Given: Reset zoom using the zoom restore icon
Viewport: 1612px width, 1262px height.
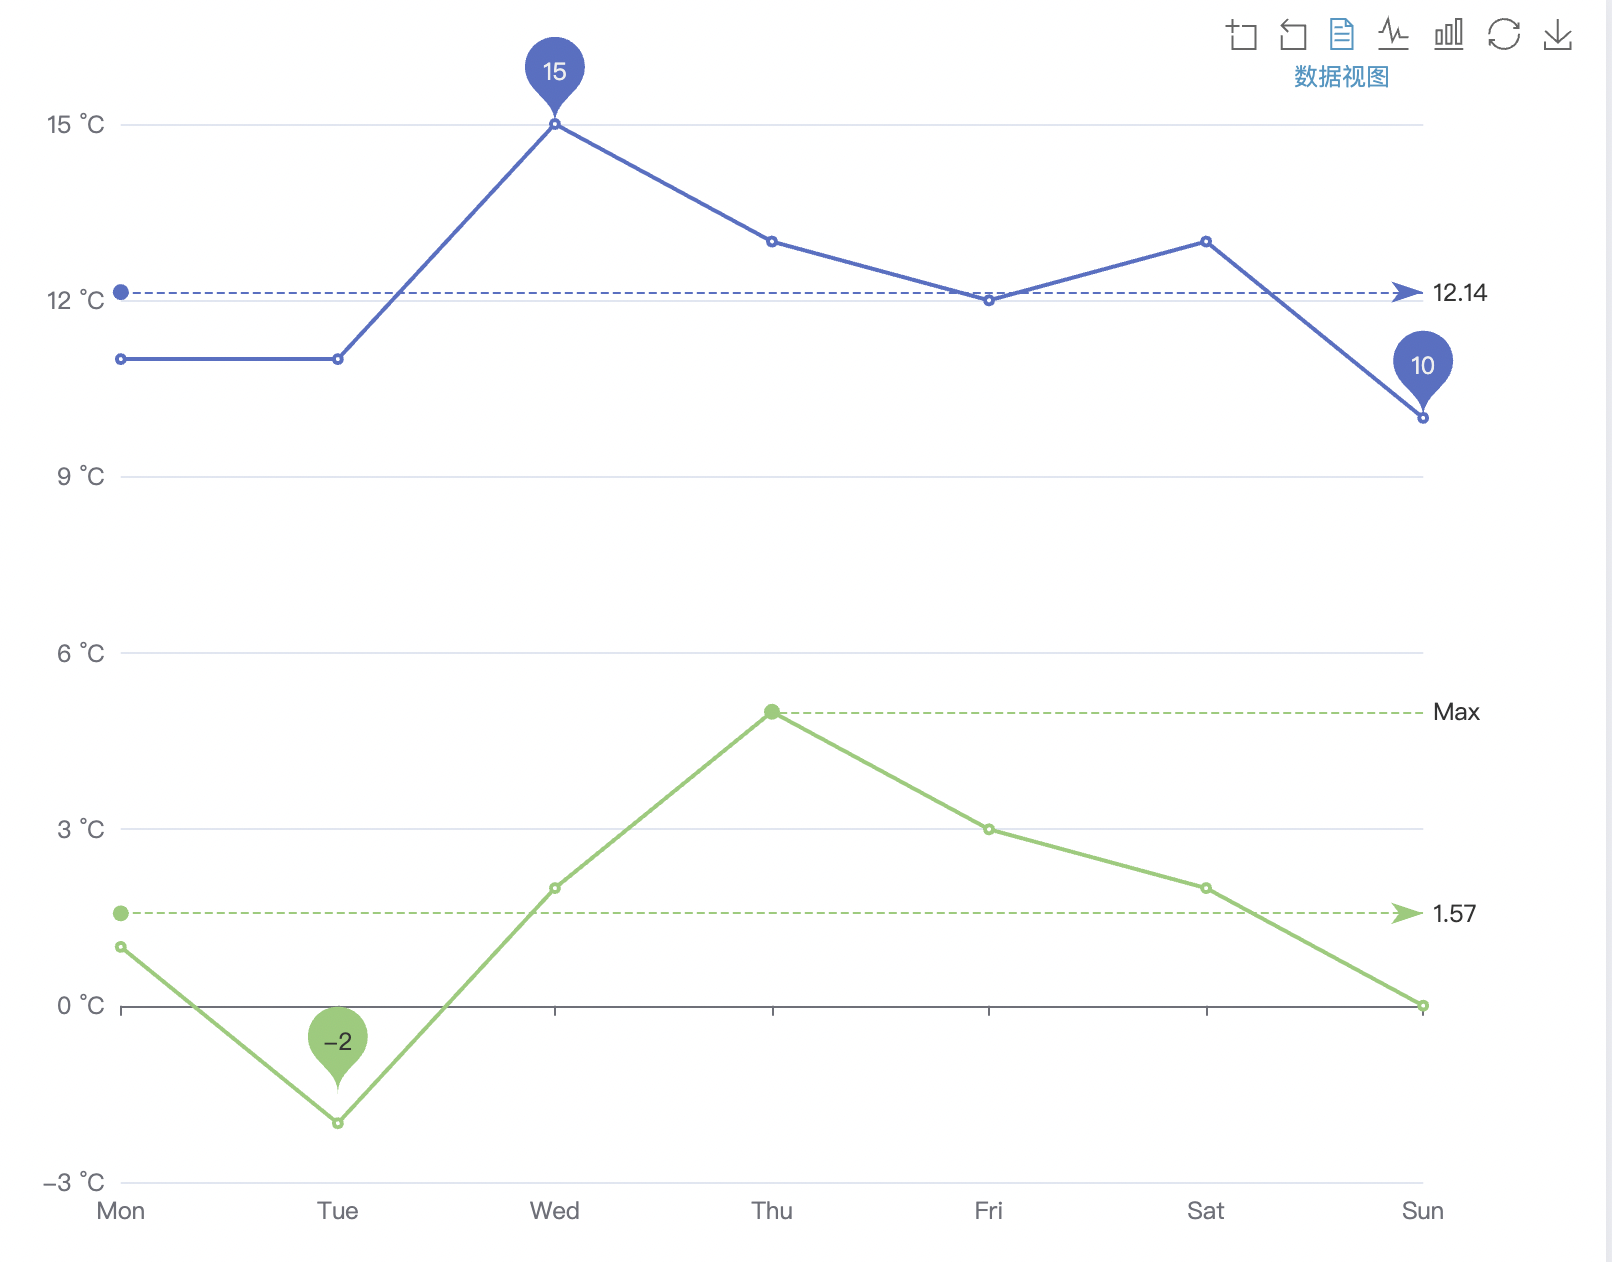Looking at the screenshot, I should pyautogui.click(x=1294, y=35).
